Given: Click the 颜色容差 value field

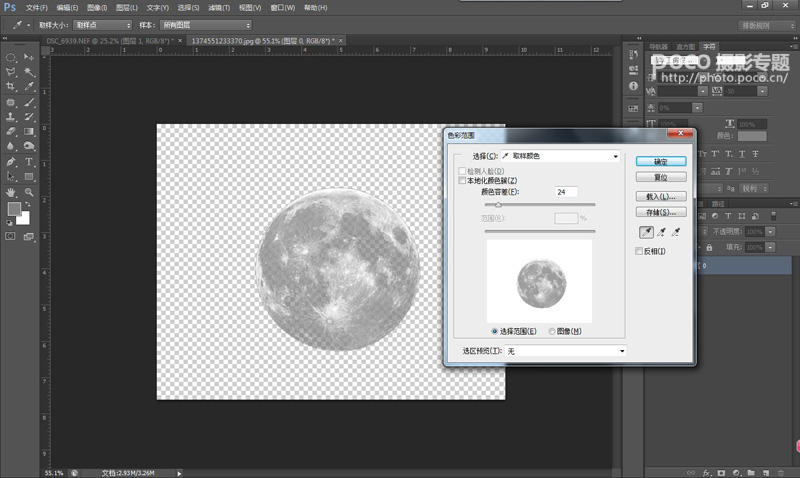Looking at the screenshot, I should (x=566, y=192).
